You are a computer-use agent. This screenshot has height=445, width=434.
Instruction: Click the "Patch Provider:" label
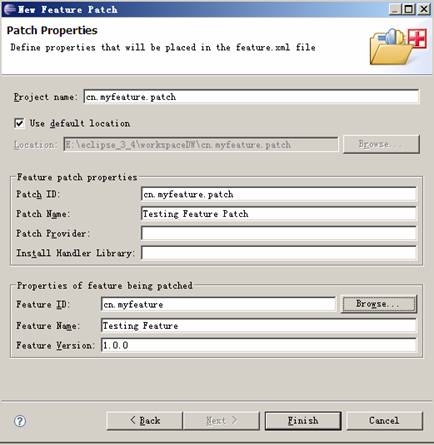pos(53,233)
